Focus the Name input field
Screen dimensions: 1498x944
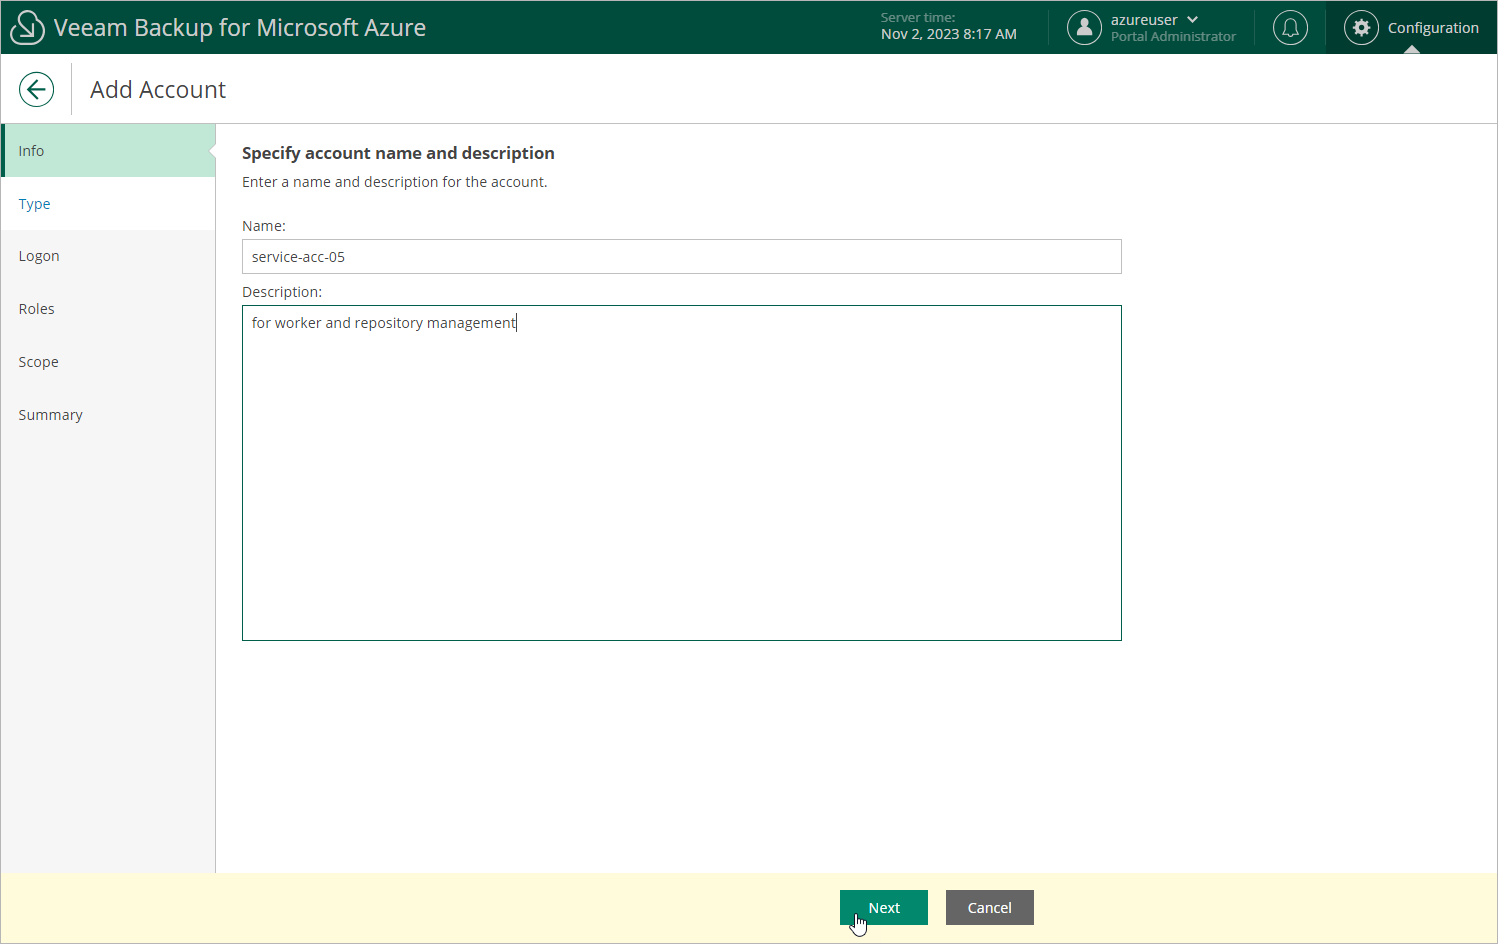[x=682, y=257]
